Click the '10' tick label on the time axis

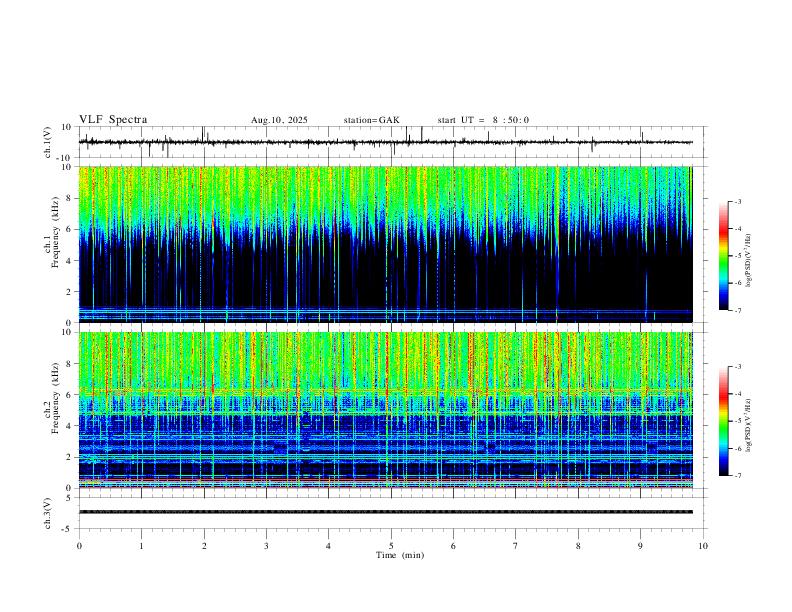(703, 546)
